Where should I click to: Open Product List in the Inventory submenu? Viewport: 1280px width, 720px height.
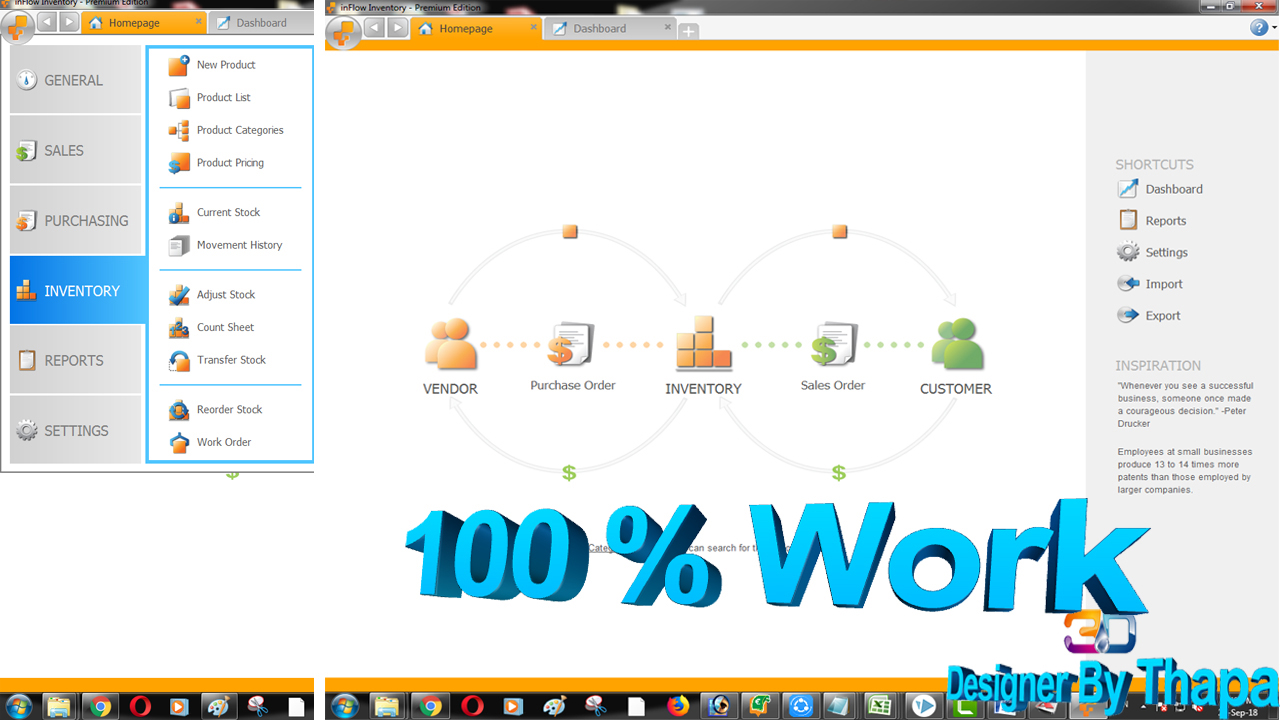coord(210,98)
